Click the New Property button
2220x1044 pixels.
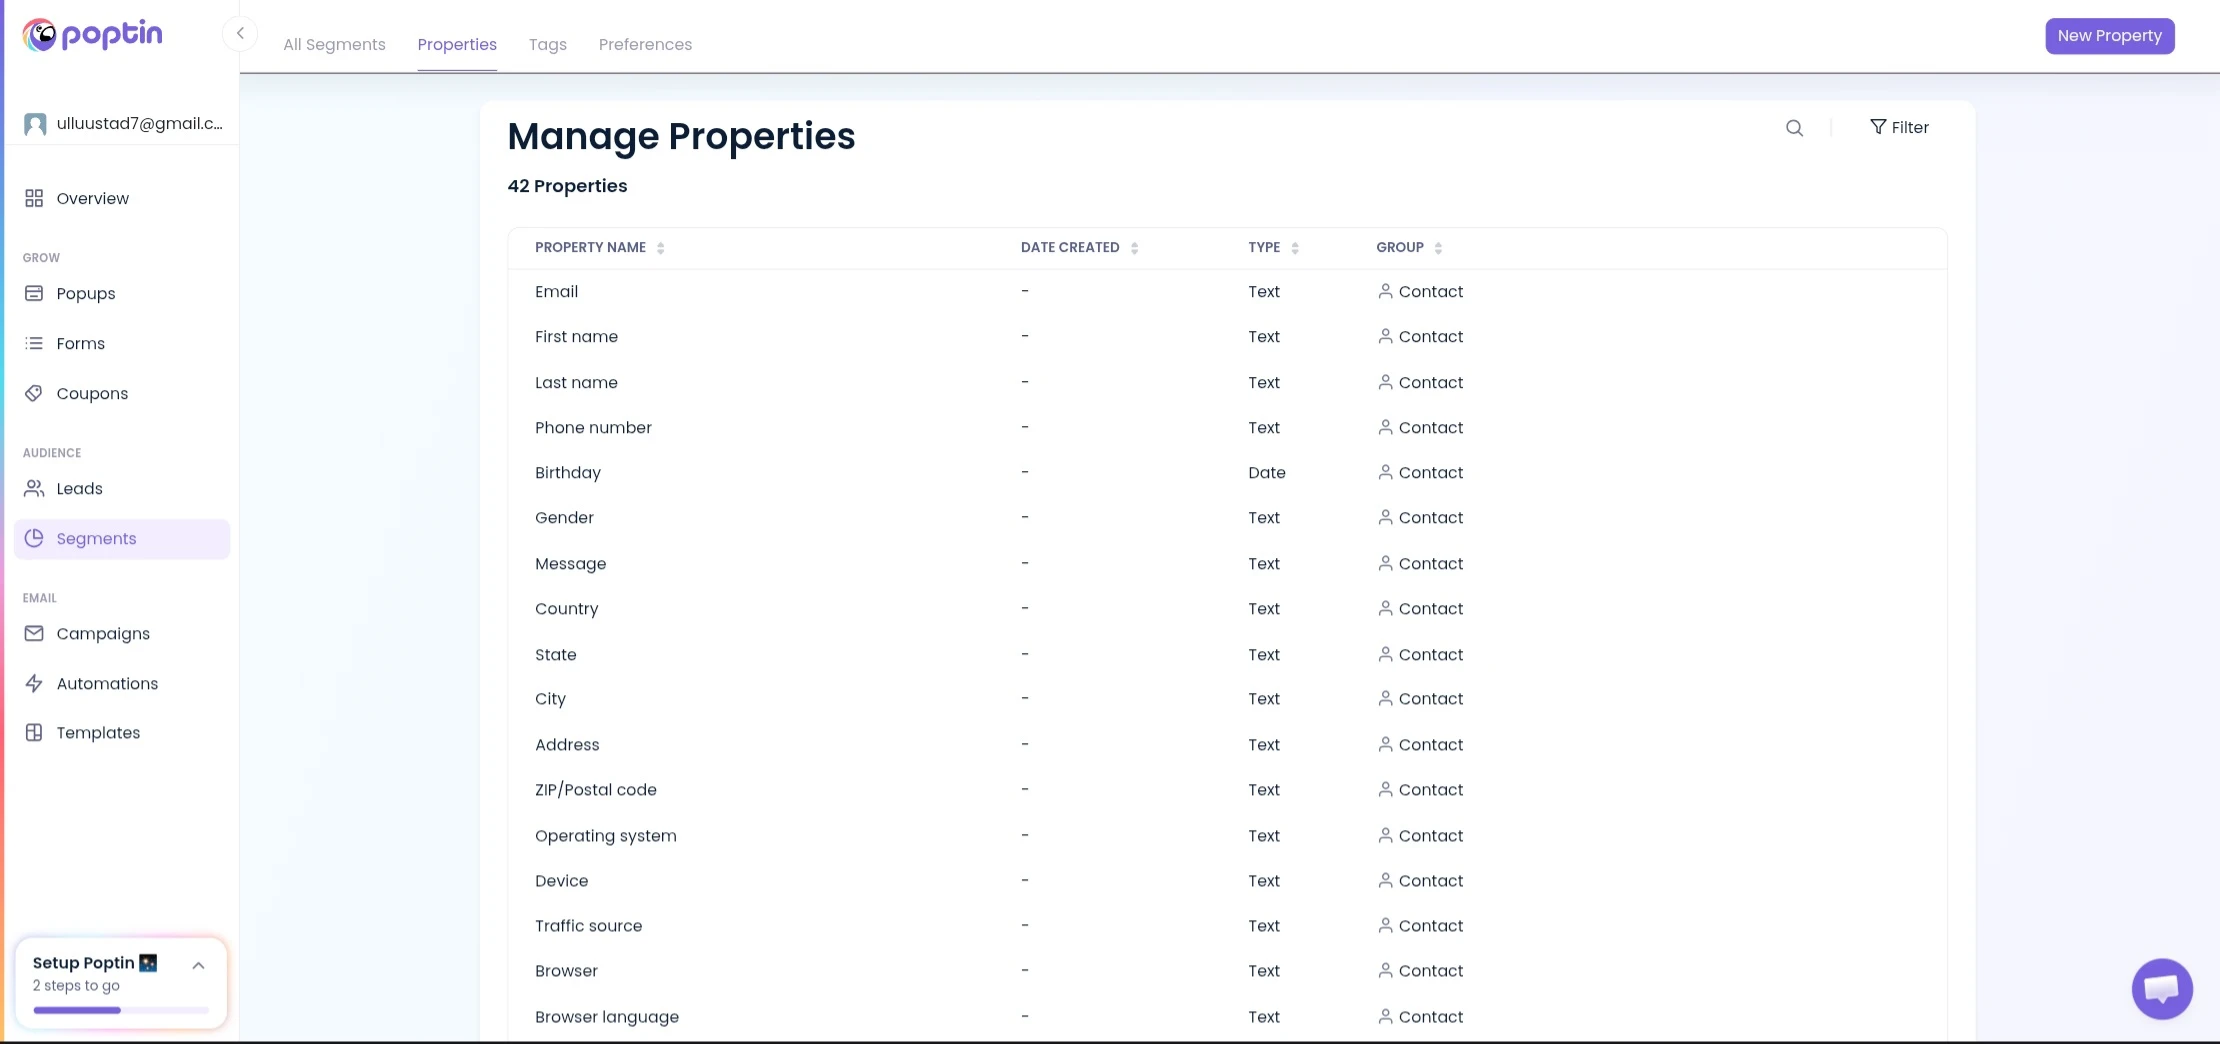tap(2110, 36)
